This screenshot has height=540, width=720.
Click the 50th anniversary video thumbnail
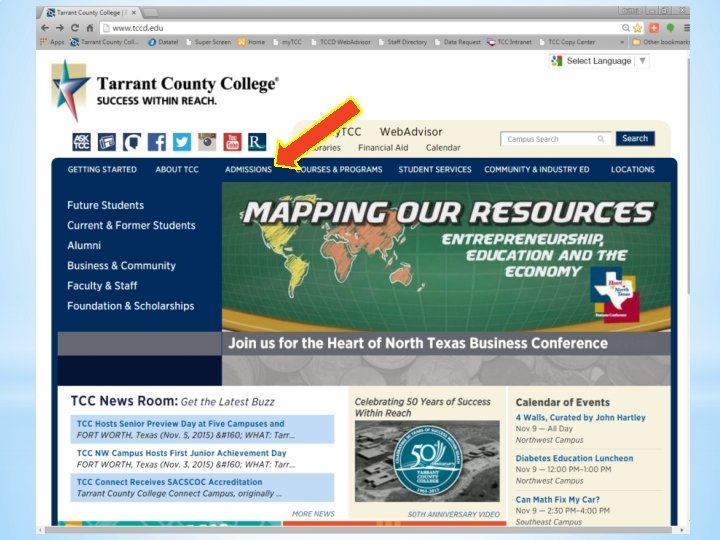[427, 461]
